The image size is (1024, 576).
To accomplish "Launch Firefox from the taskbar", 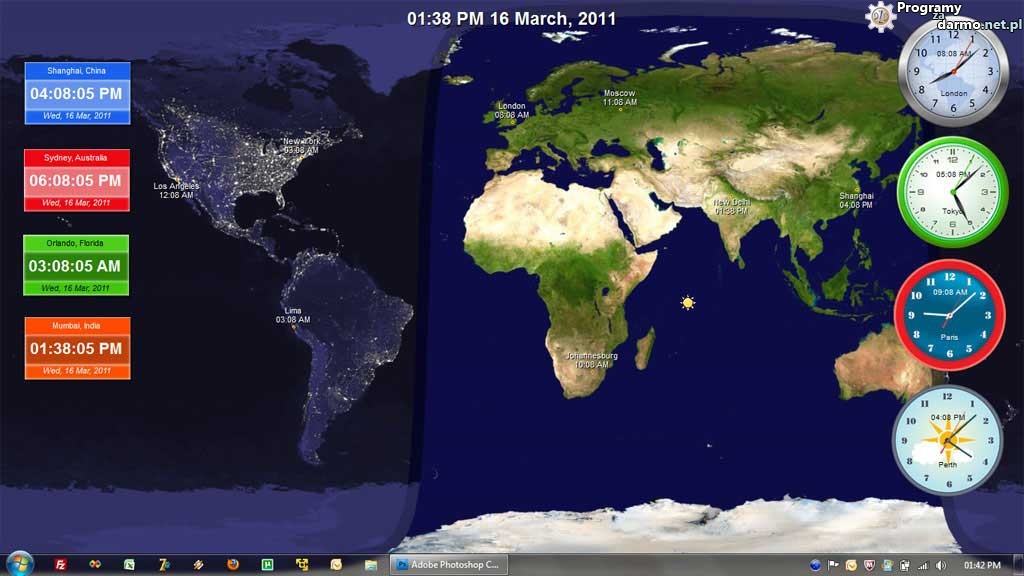I will tap(232, 565).
